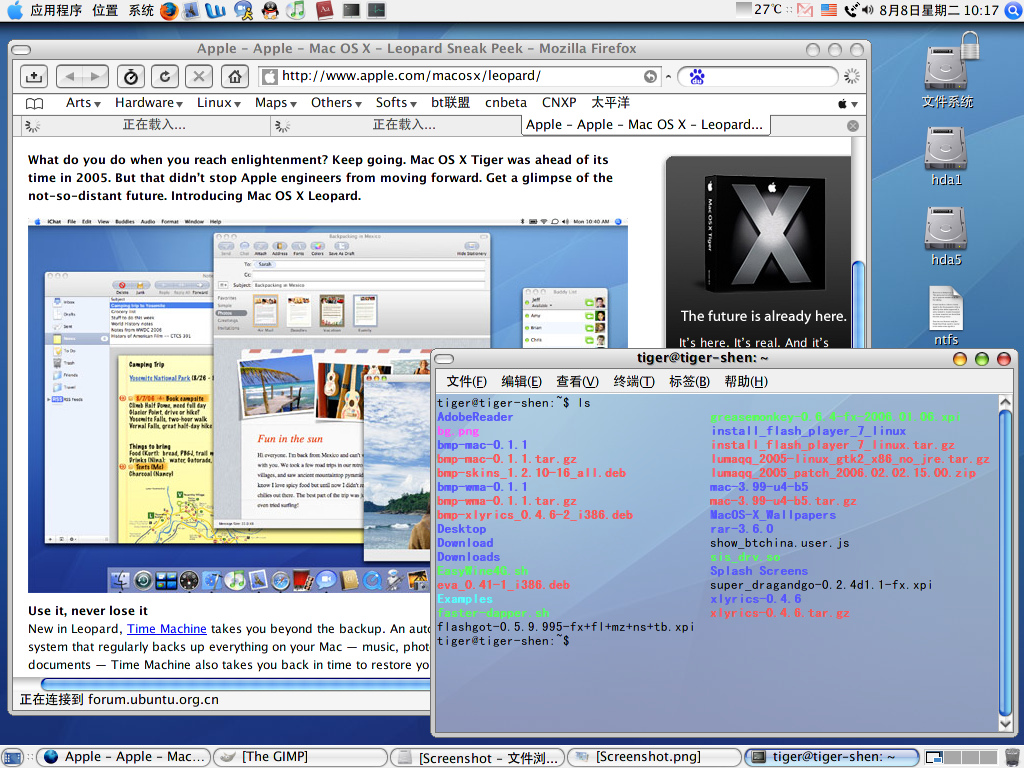Expand the Linux bookmarks folder

(x=219, y=103)
